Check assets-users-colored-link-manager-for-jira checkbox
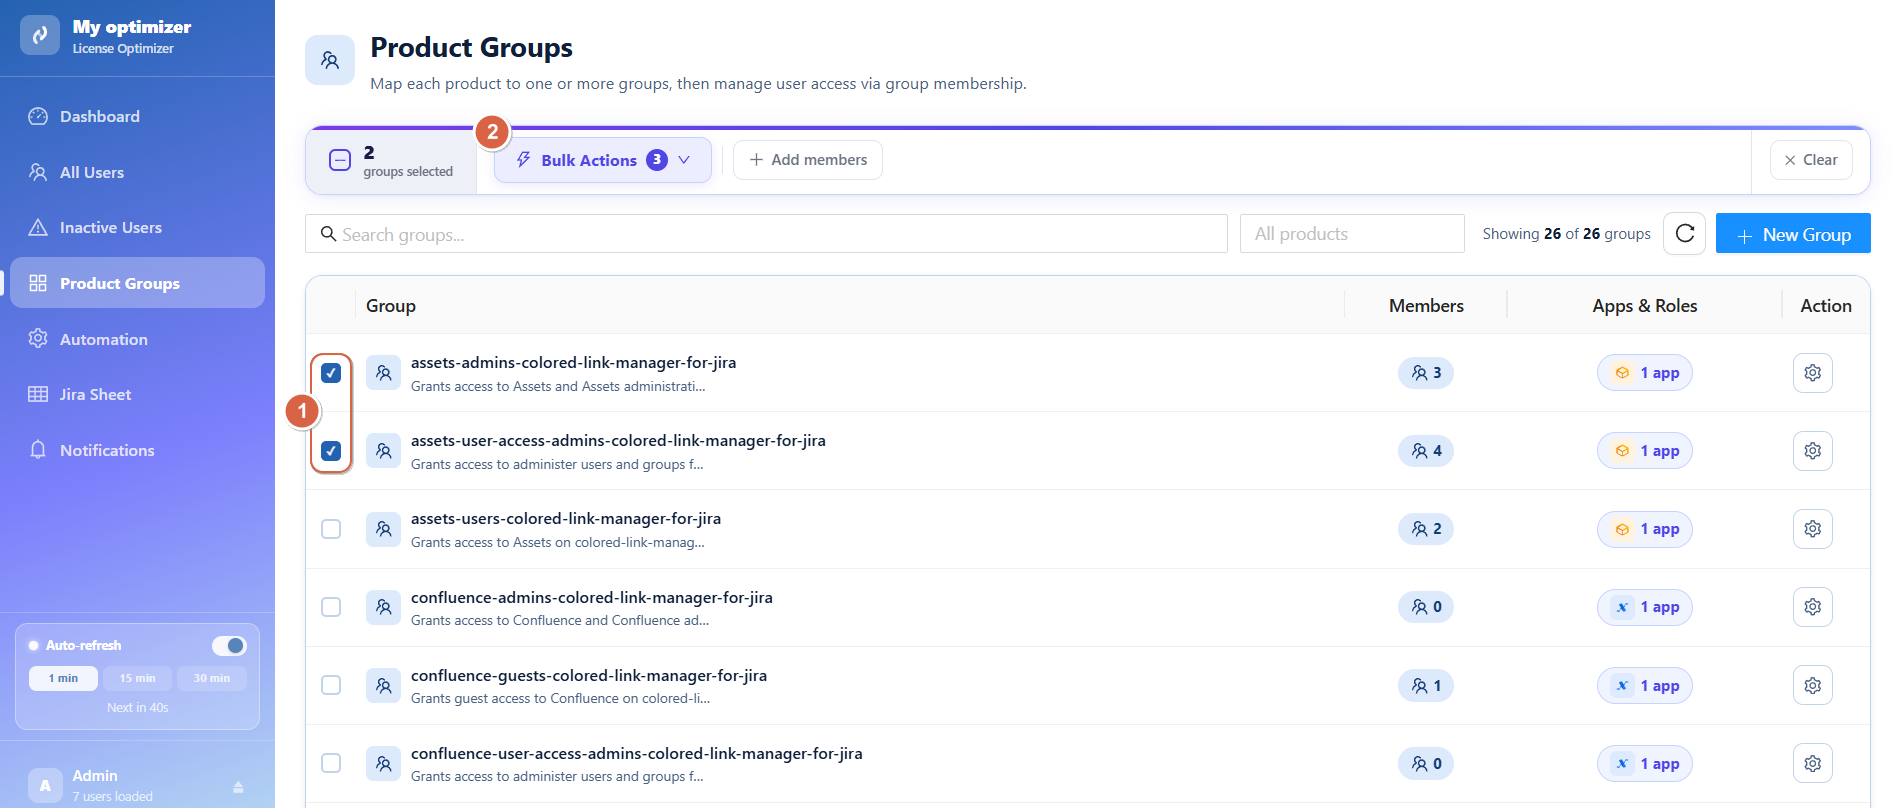 [331, 529]
